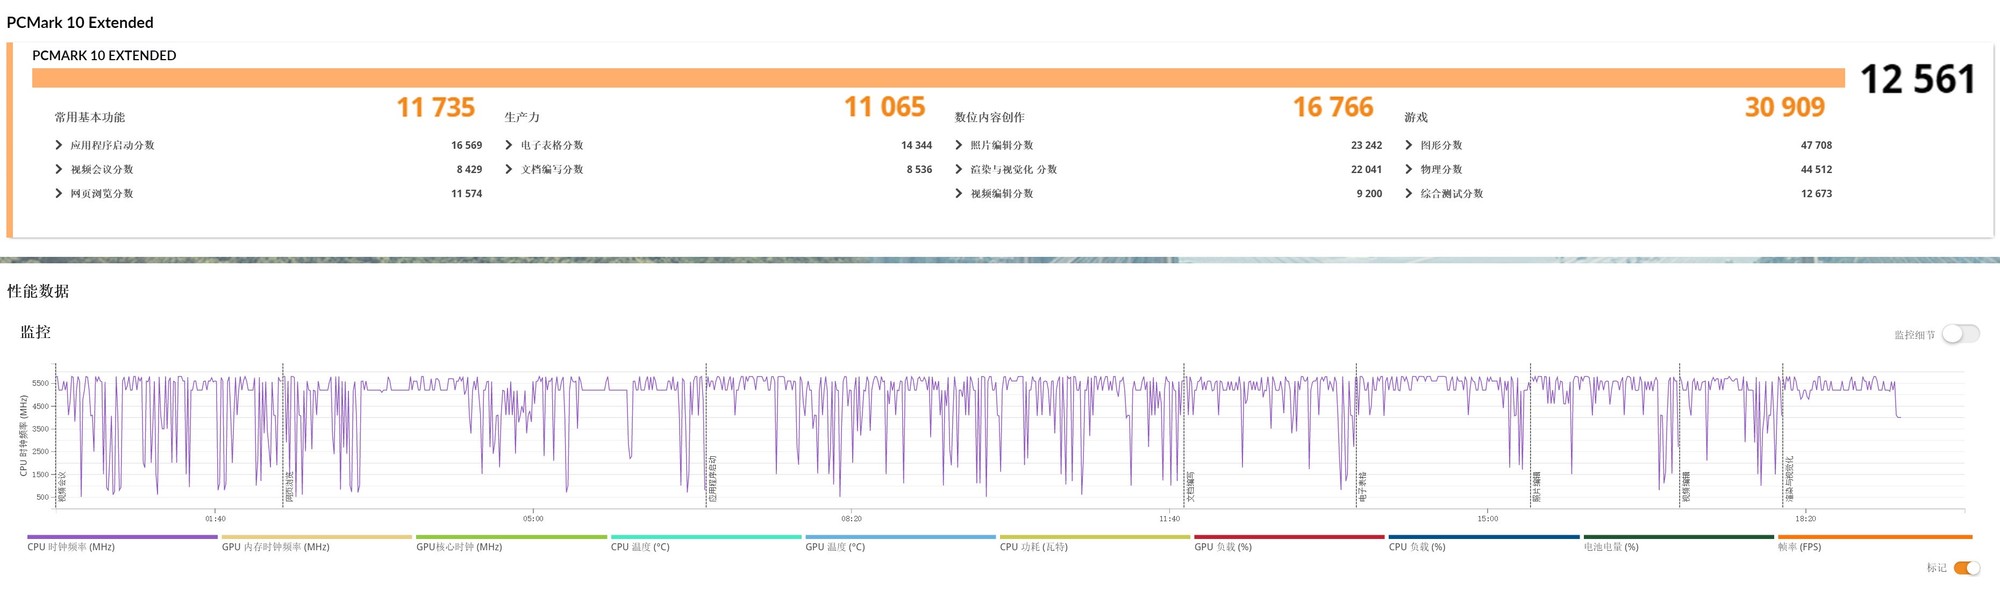Click the value 16 569
The width and height of the screenshot is (2000, 604).
(466, 145)
